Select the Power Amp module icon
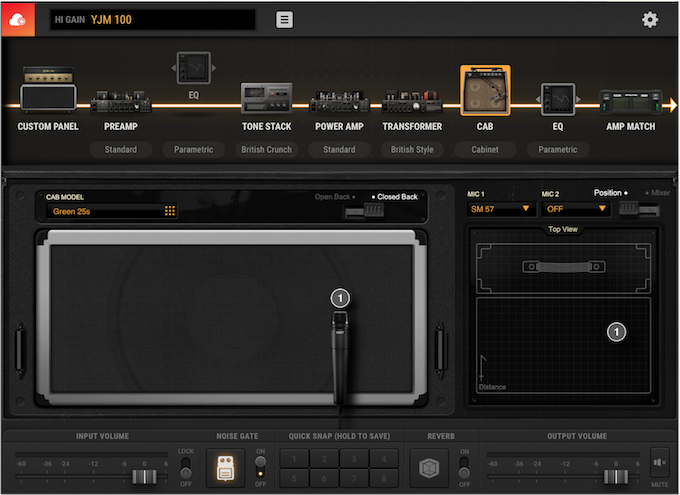680x495 pixels. pyautogui.click(x=339, y=102)
